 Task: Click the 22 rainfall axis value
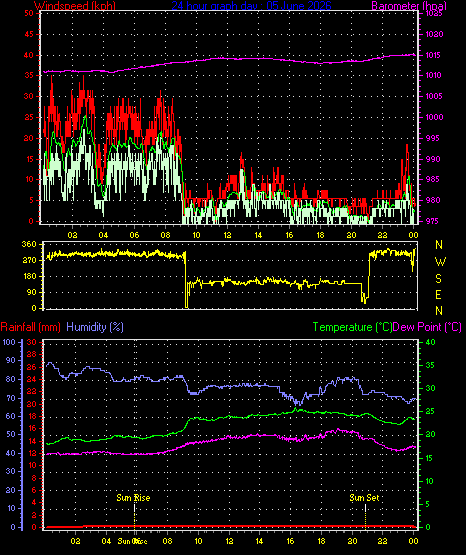[31, 391]
